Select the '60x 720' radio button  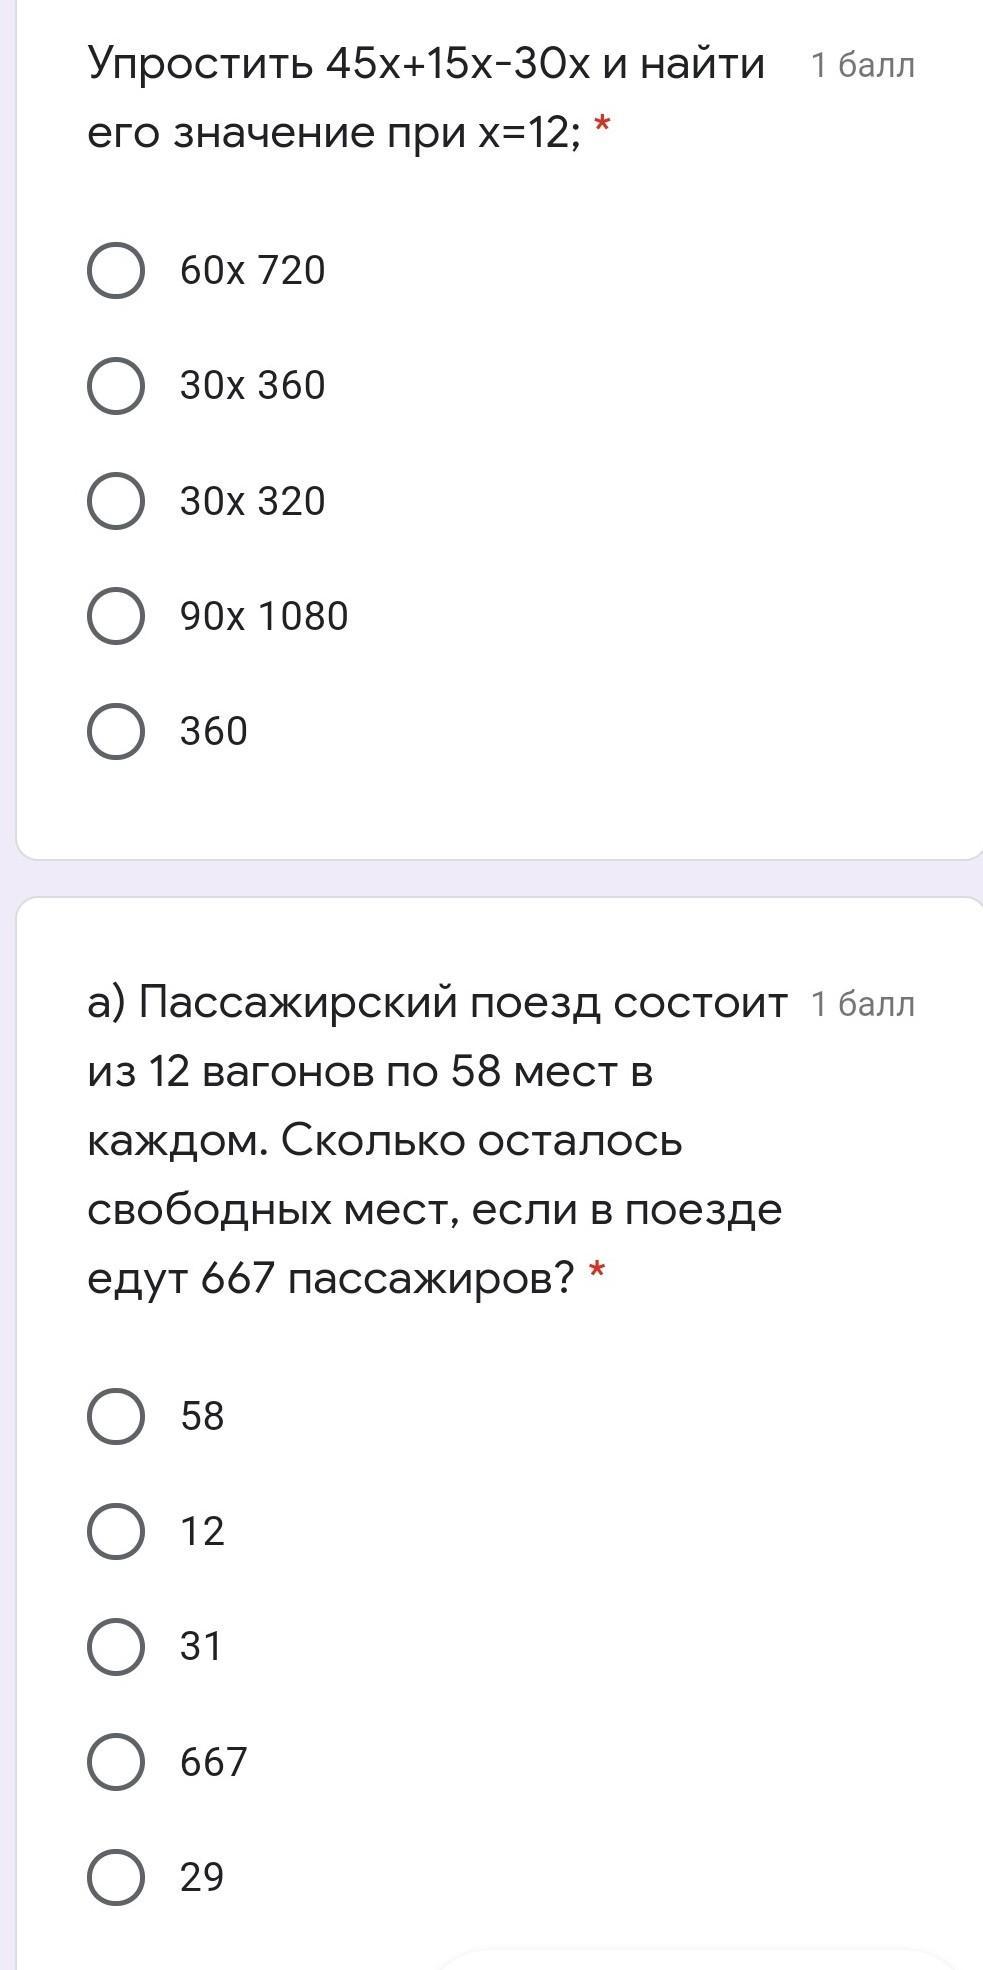click(116, 271)
